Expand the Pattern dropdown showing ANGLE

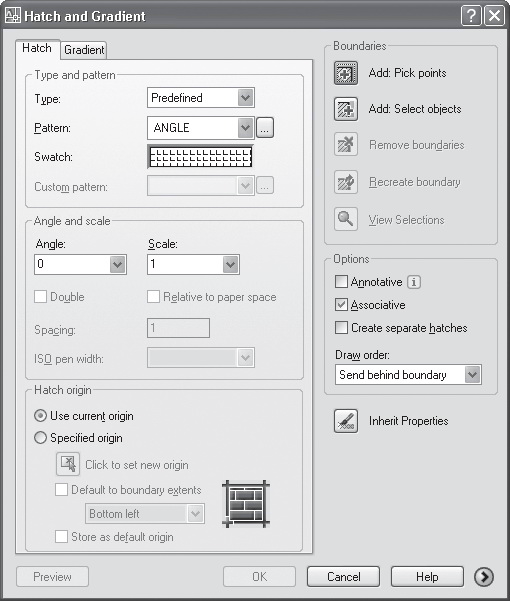[x=201, y=128]
